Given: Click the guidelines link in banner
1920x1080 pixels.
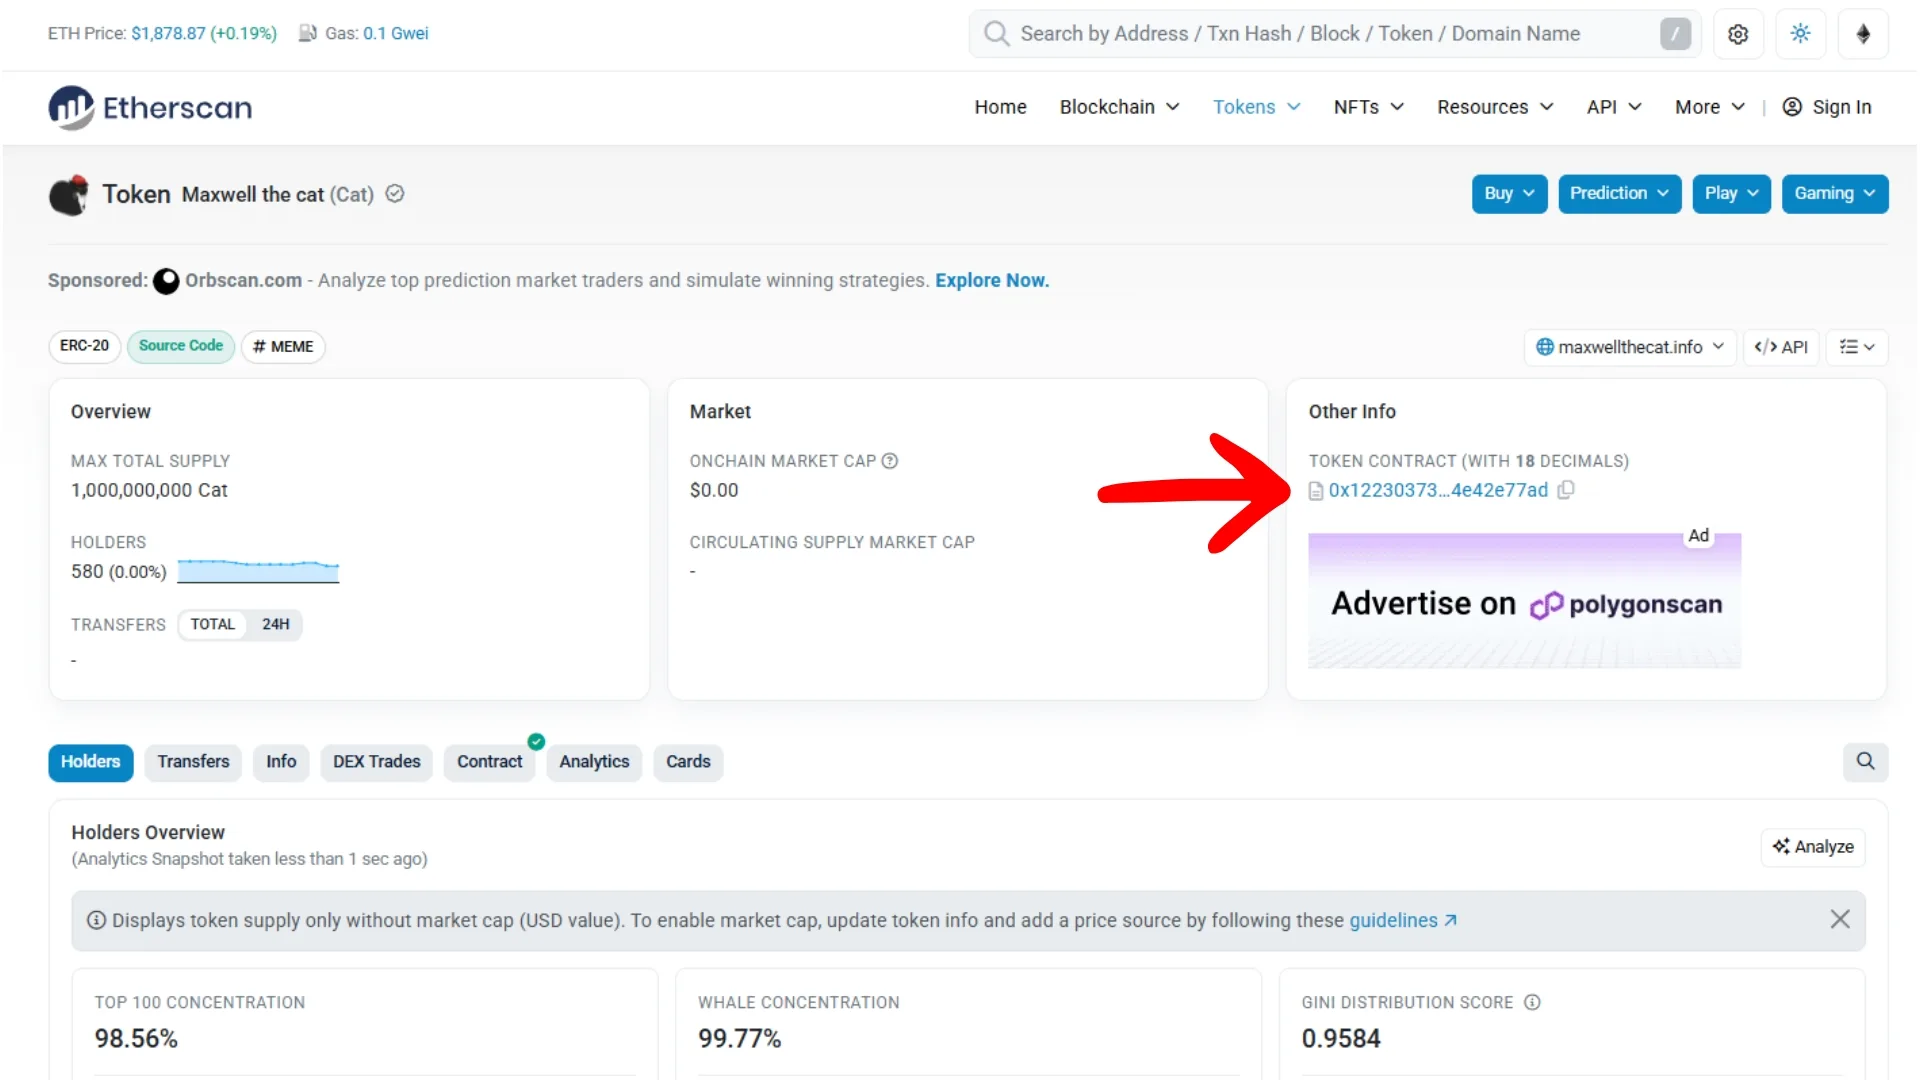Looking at the screenshot, I should coord(1403,920).
